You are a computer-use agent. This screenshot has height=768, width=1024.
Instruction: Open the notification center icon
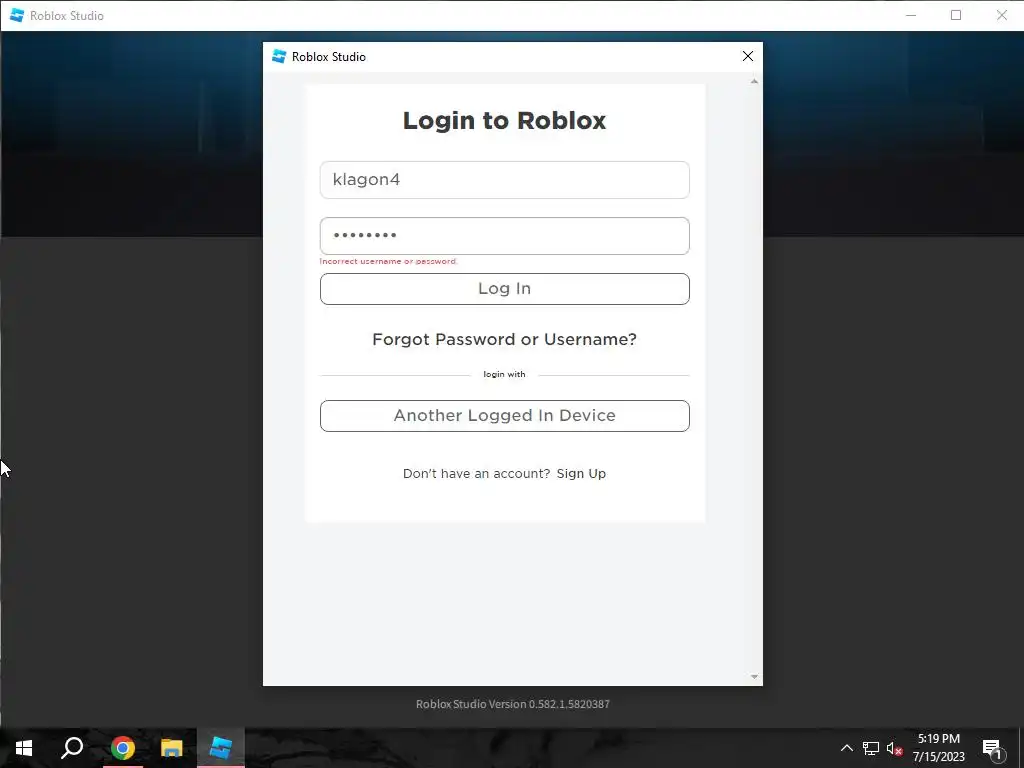tap(992, 748)
